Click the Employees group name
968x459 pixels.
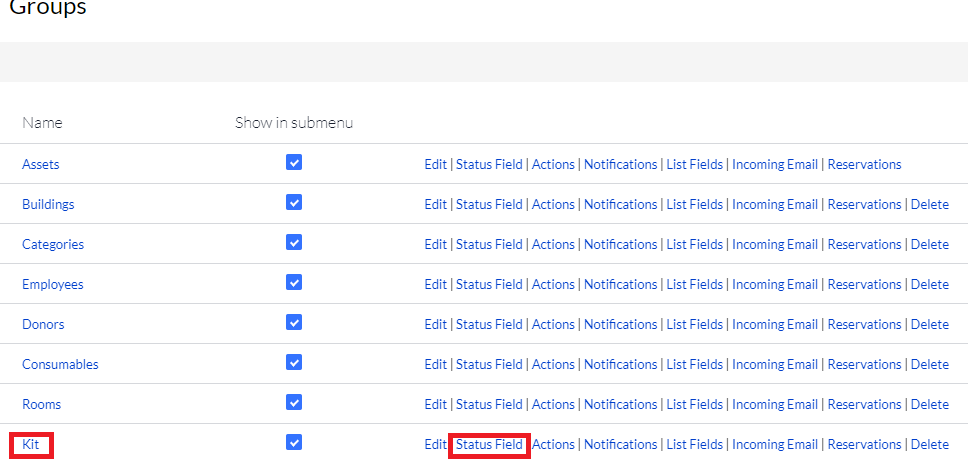[52, 285]
